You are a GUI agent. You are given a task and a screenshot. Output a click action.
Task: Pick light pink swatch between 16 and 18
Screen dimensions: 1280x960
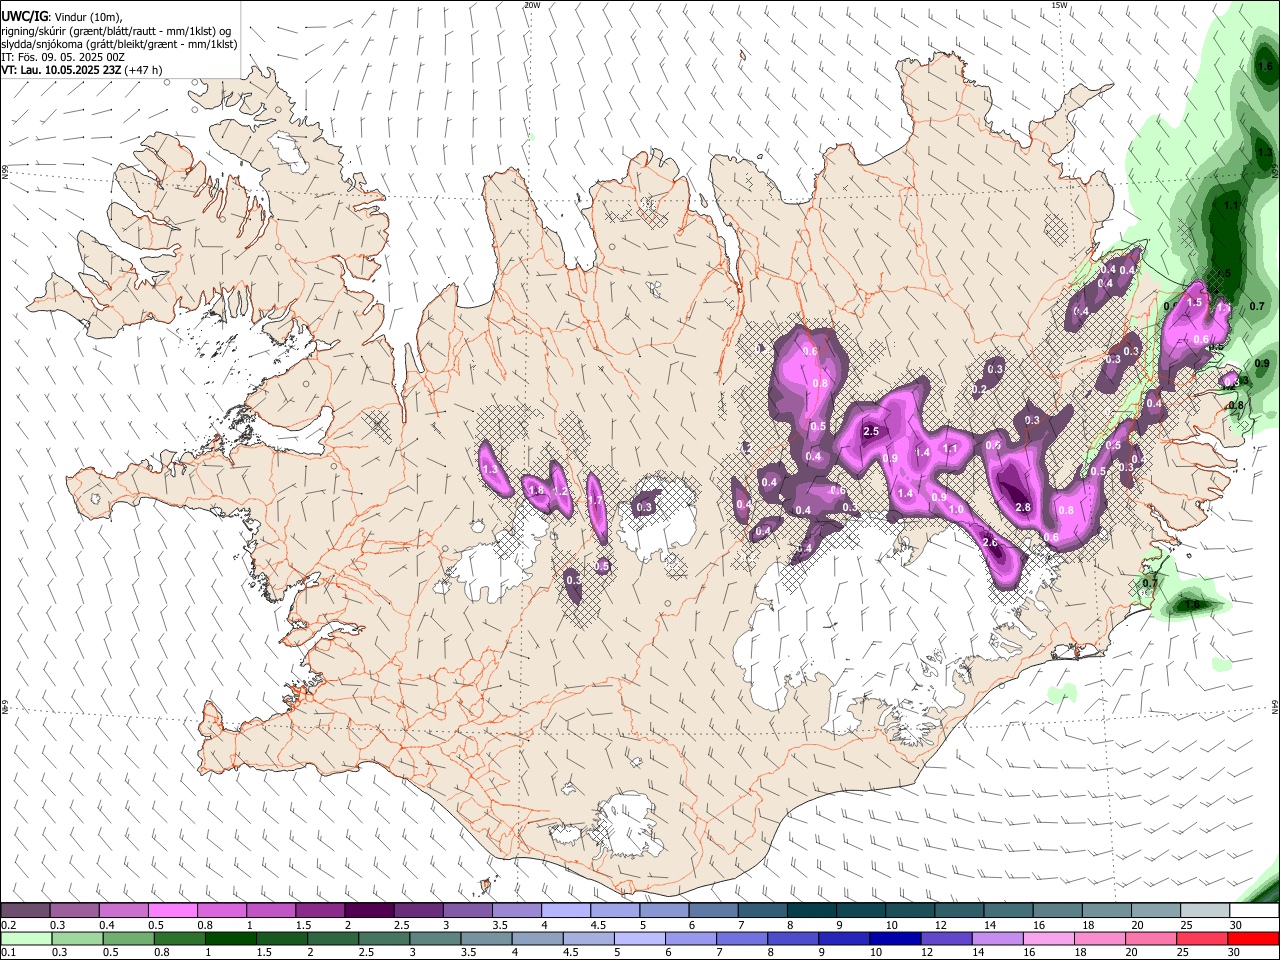pyautogui.click(x=1049, y=939)
